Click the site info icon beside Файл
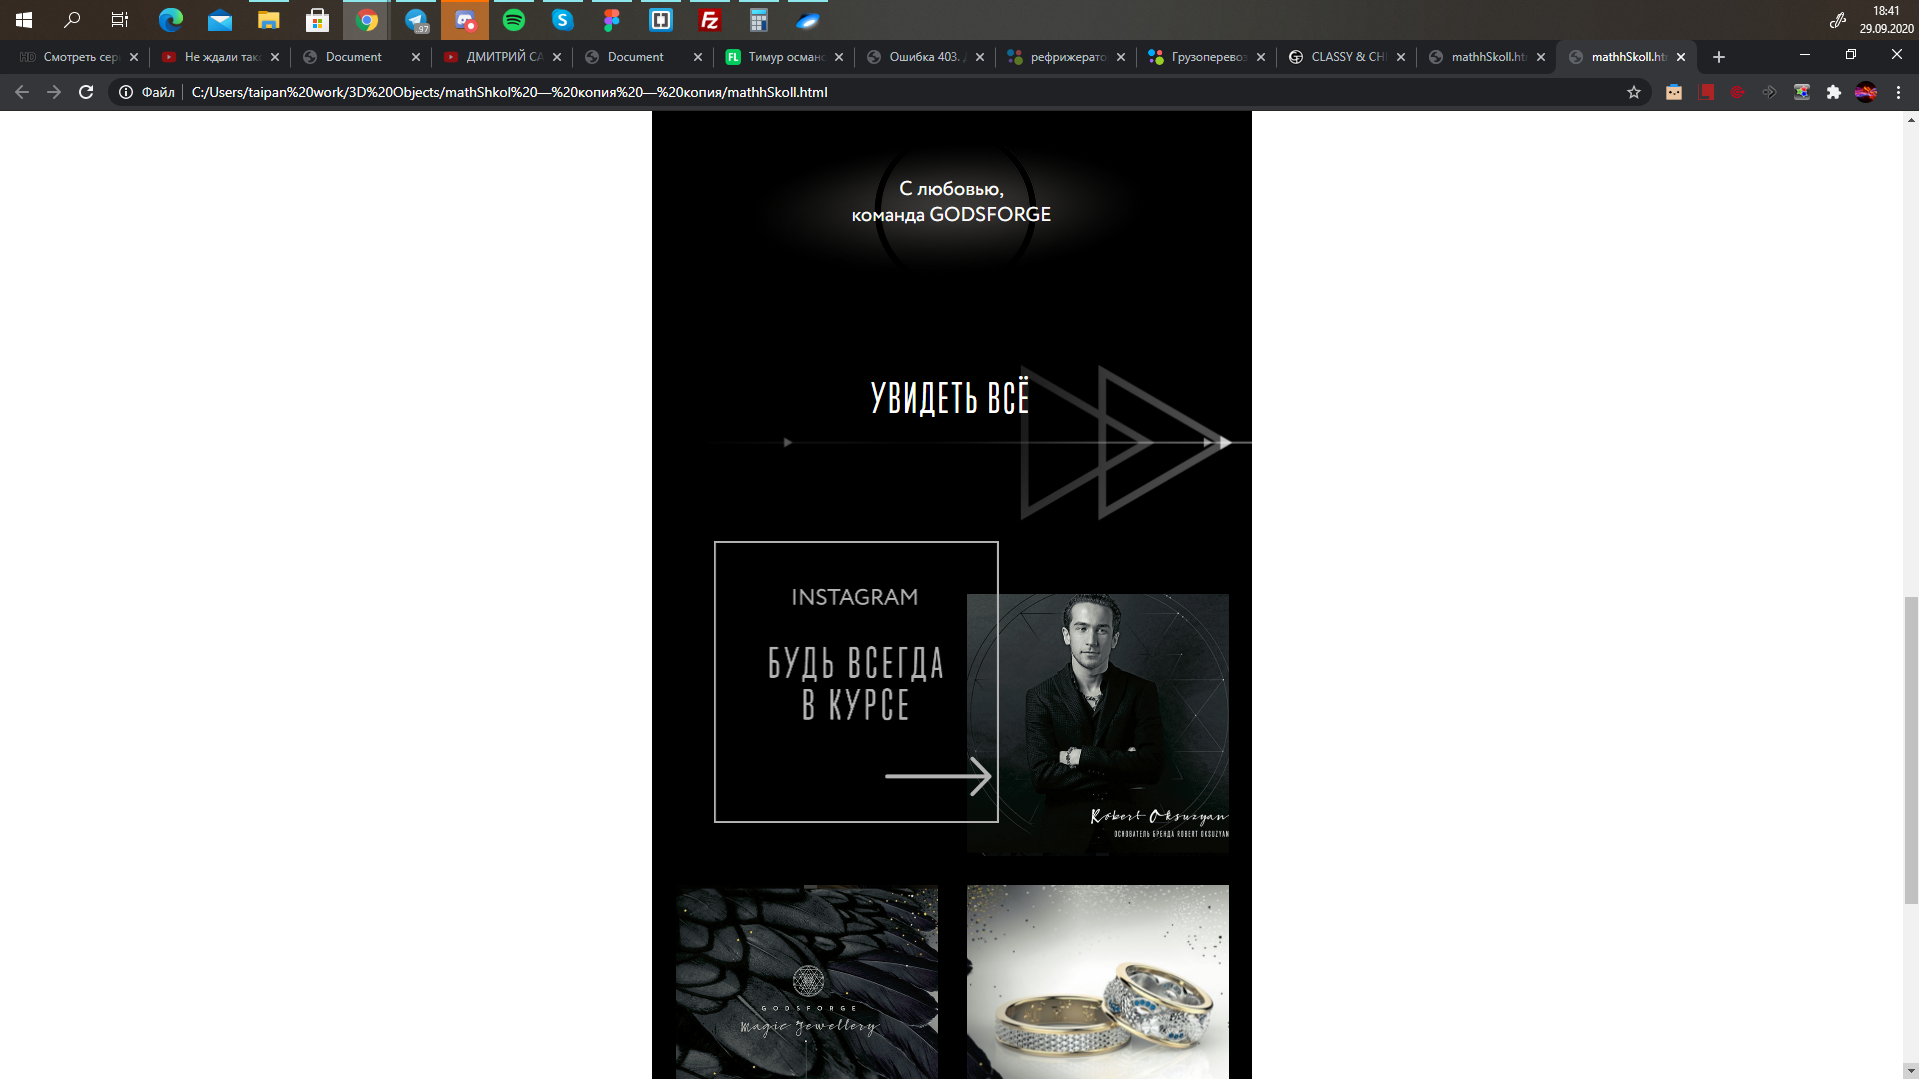 point(126,92)
